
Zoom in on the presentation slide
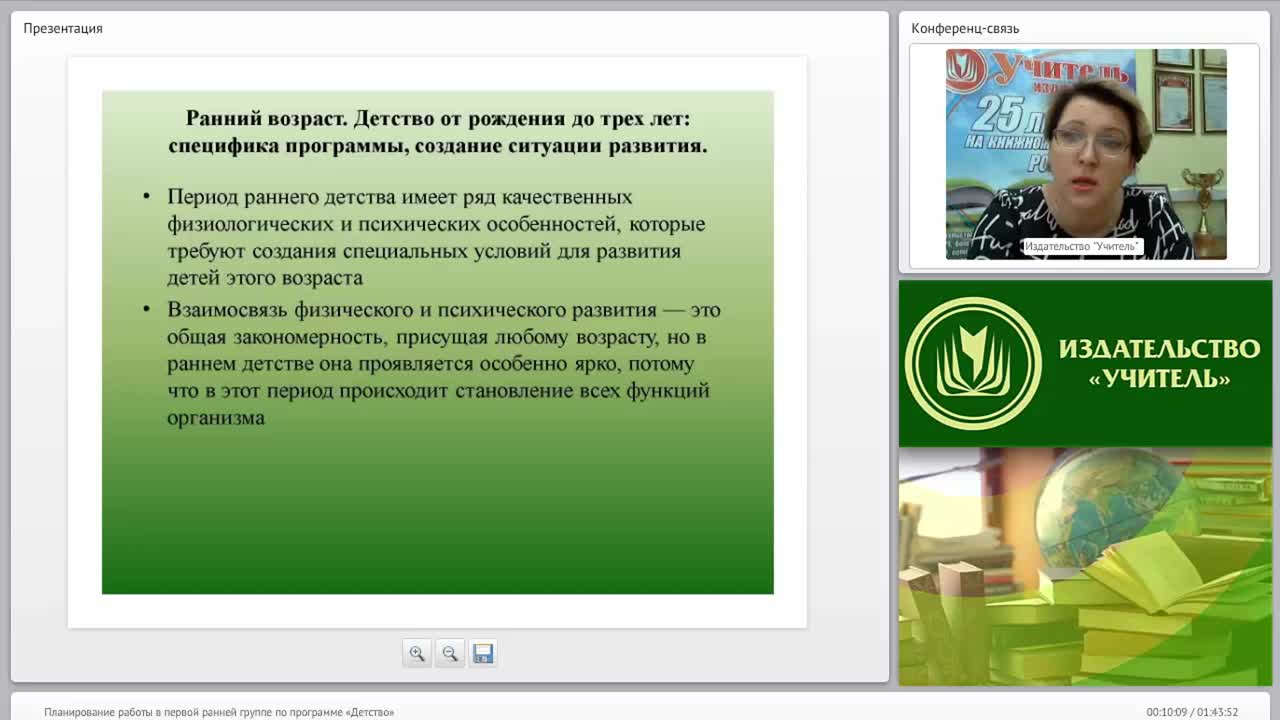coord(417,654)
